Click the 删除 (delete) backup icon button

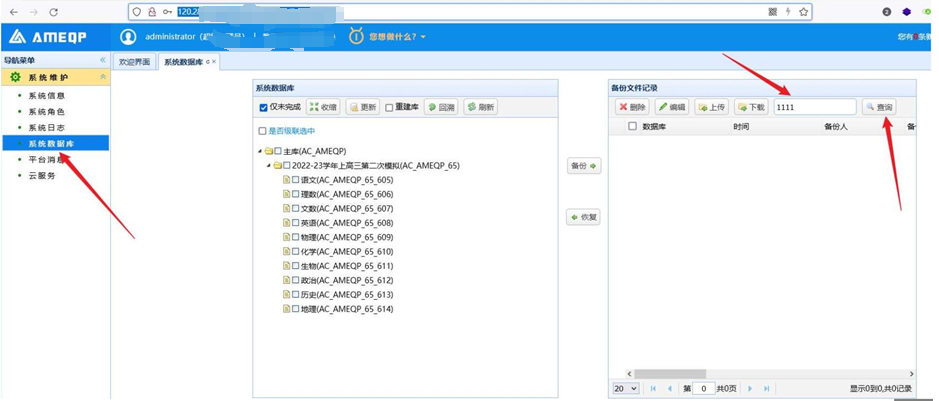coord(632,107)
